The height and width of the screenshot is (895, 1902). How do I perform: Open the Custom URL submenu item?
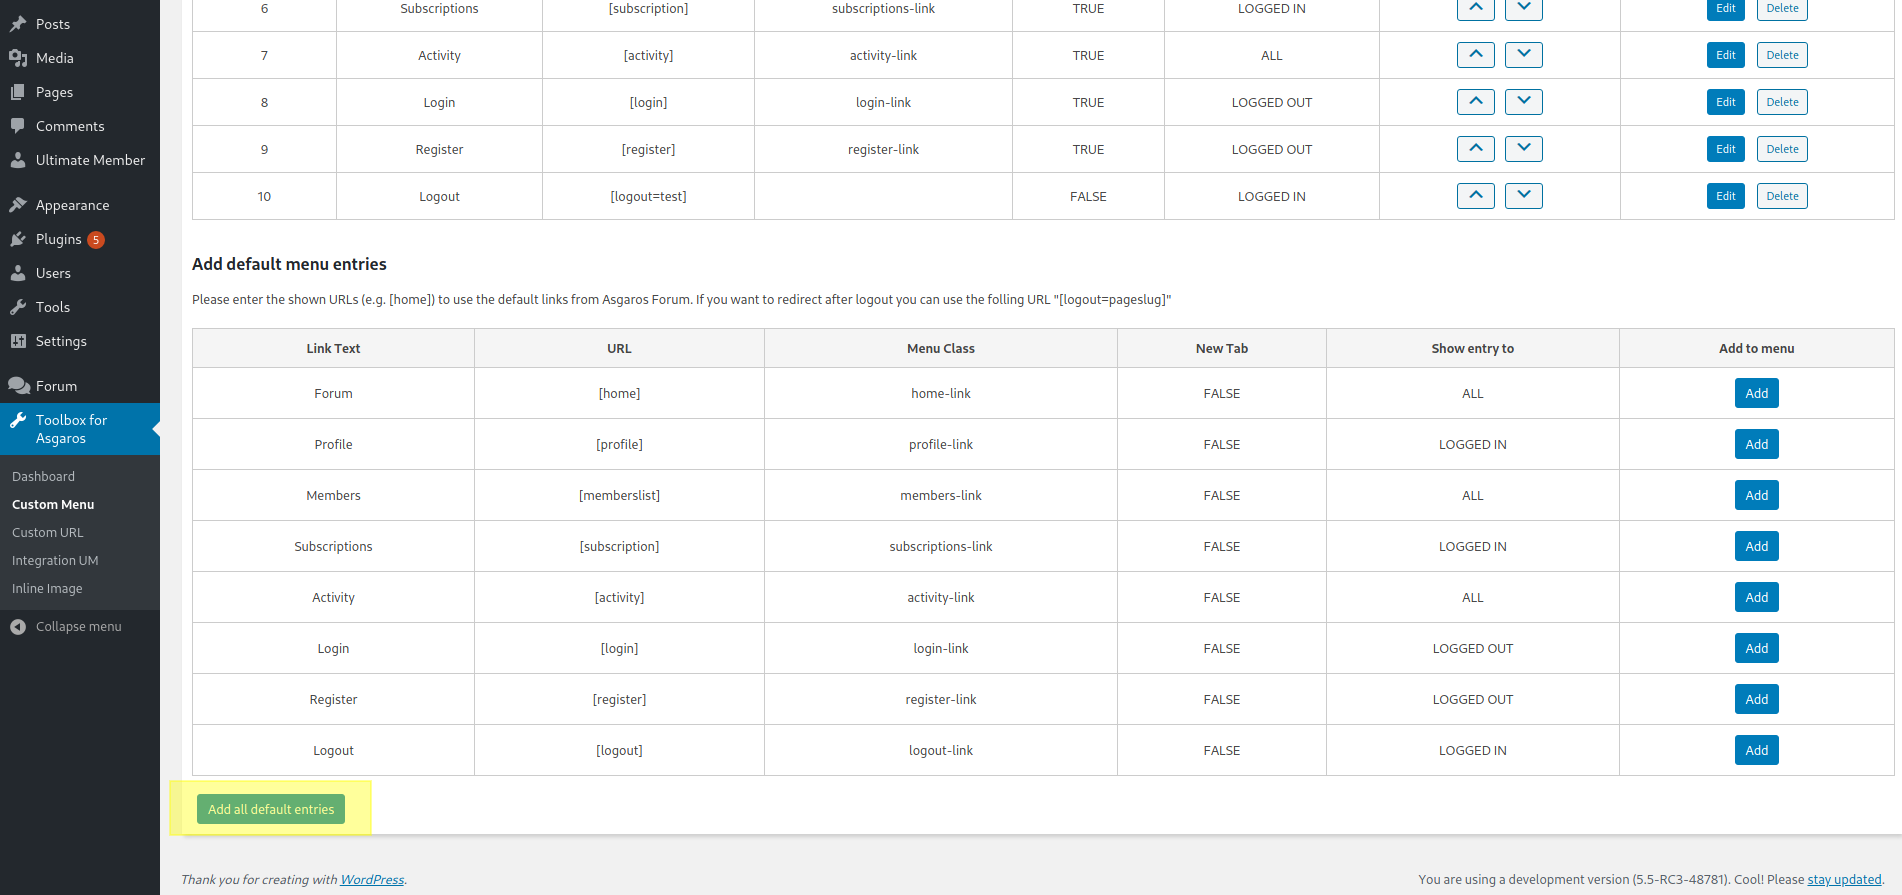point(48,532)
